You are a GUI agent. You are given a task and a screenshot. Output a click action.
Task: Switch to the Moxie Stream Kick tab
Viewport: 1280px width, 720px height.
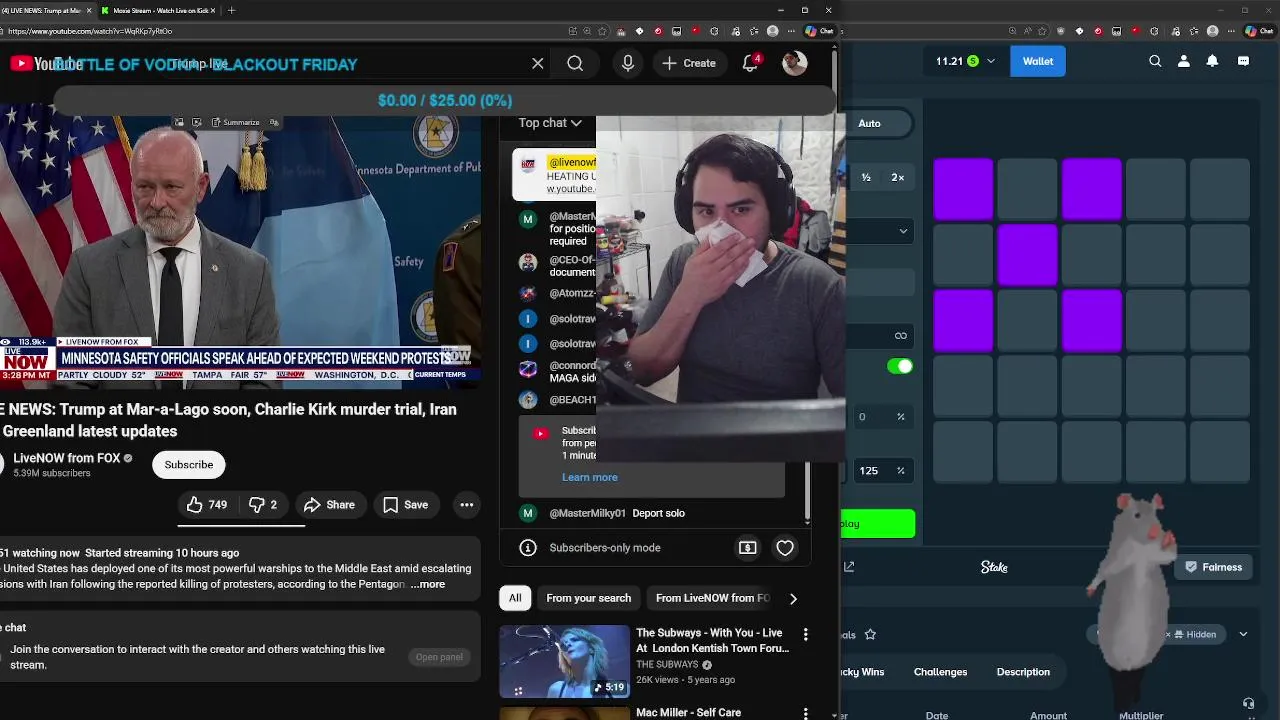click(157, 10)
